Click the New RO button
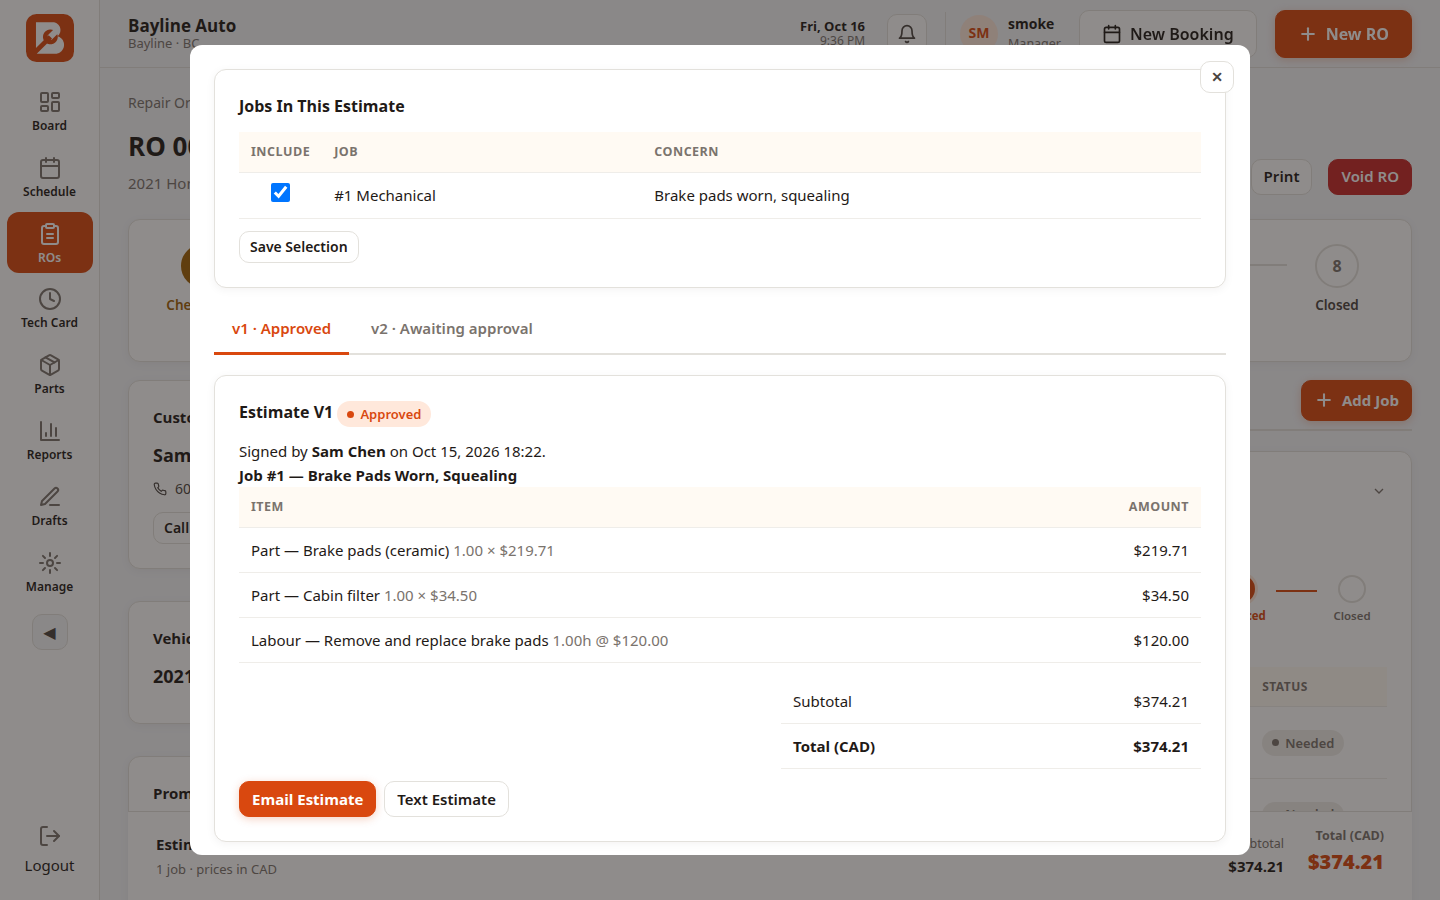 pos(1343,34)
